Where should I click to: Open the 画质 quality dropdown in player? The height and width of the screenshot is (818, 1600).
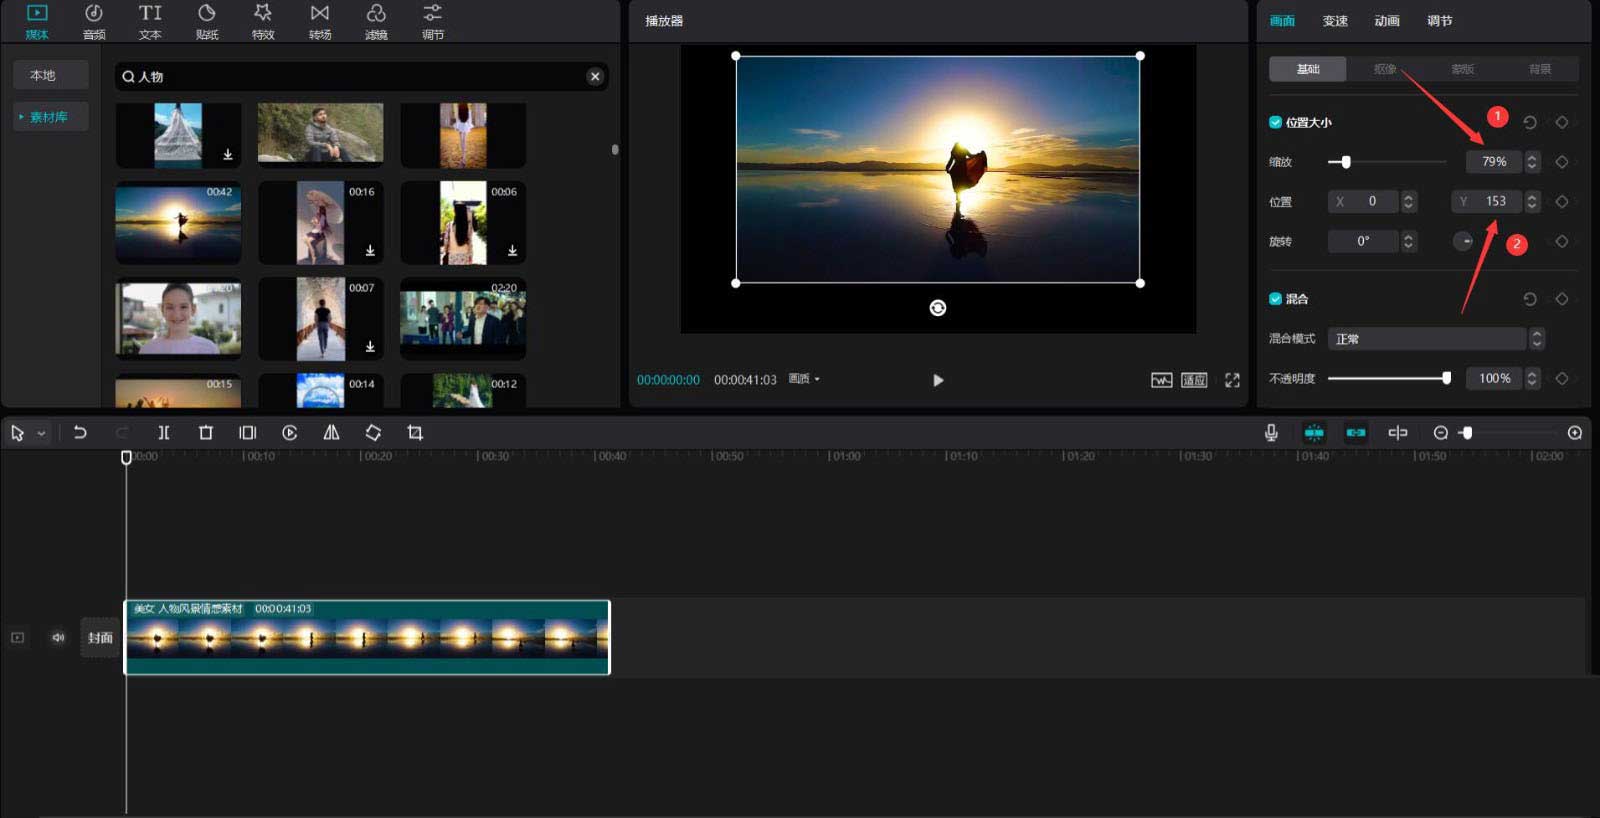pyautogui.click(x=804, y=379)
